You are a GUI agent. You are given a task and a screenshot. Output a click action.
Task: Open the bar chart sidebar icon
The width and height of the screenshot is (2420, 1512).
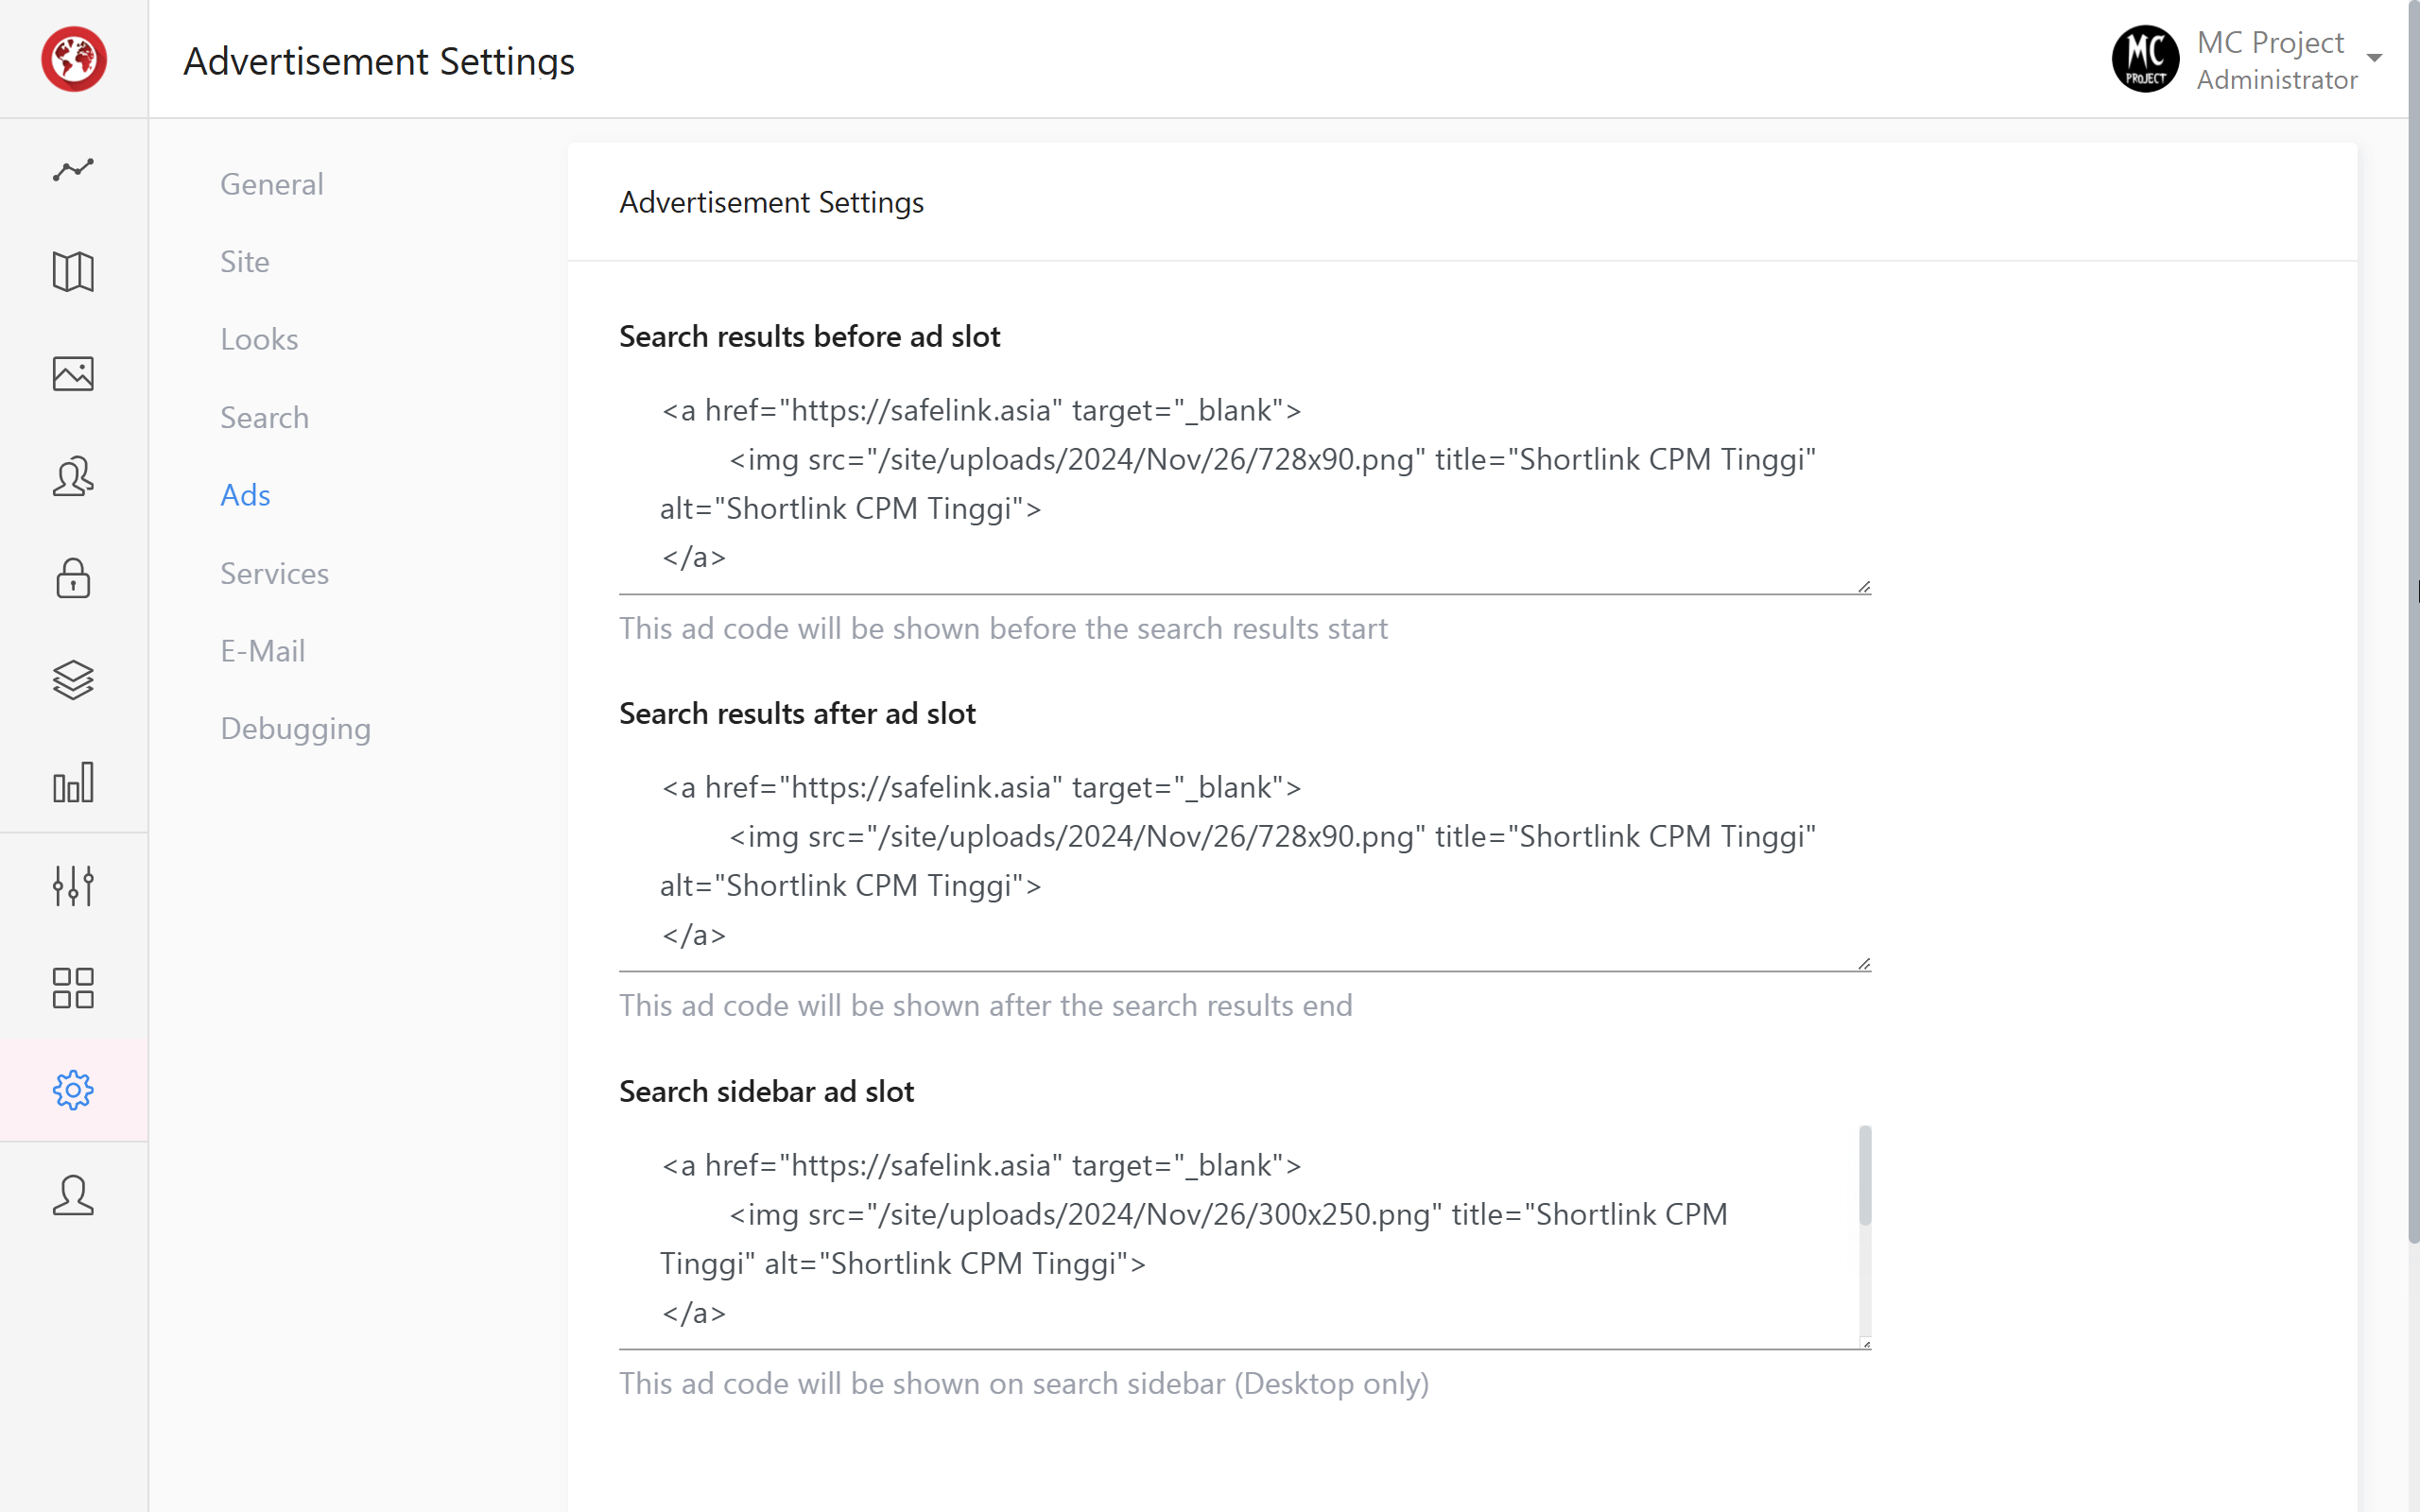click(x=73, y=782)
